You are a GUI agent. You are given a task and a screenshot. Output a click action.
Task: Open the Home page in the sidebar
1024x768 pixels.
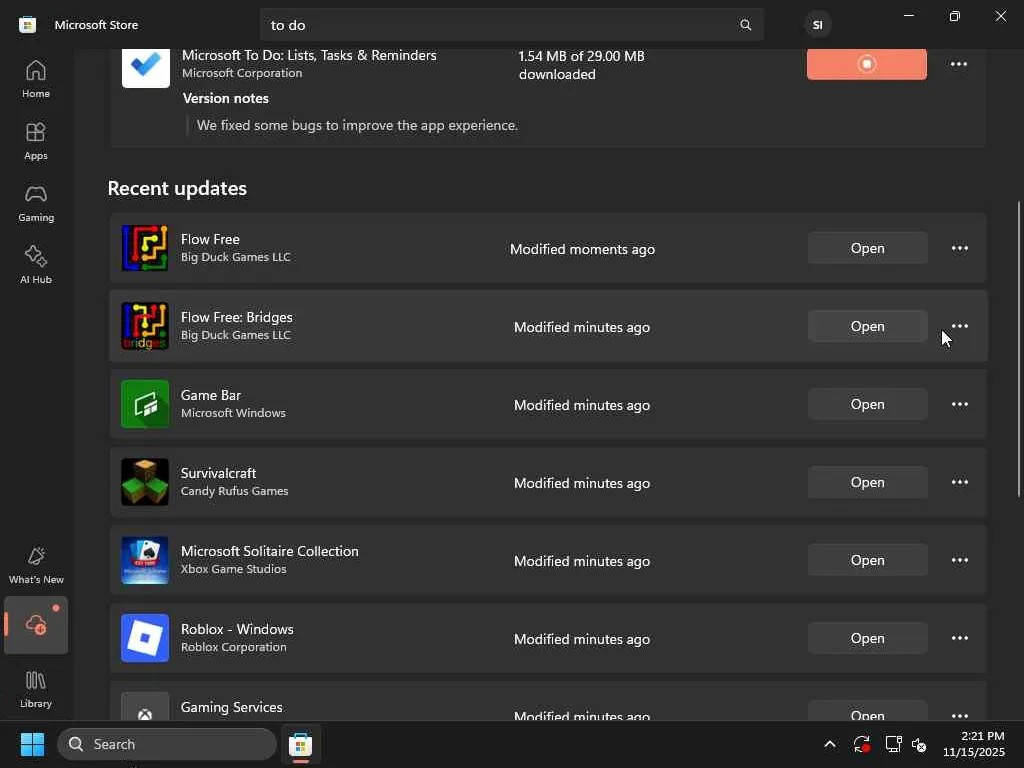(36, 80)
